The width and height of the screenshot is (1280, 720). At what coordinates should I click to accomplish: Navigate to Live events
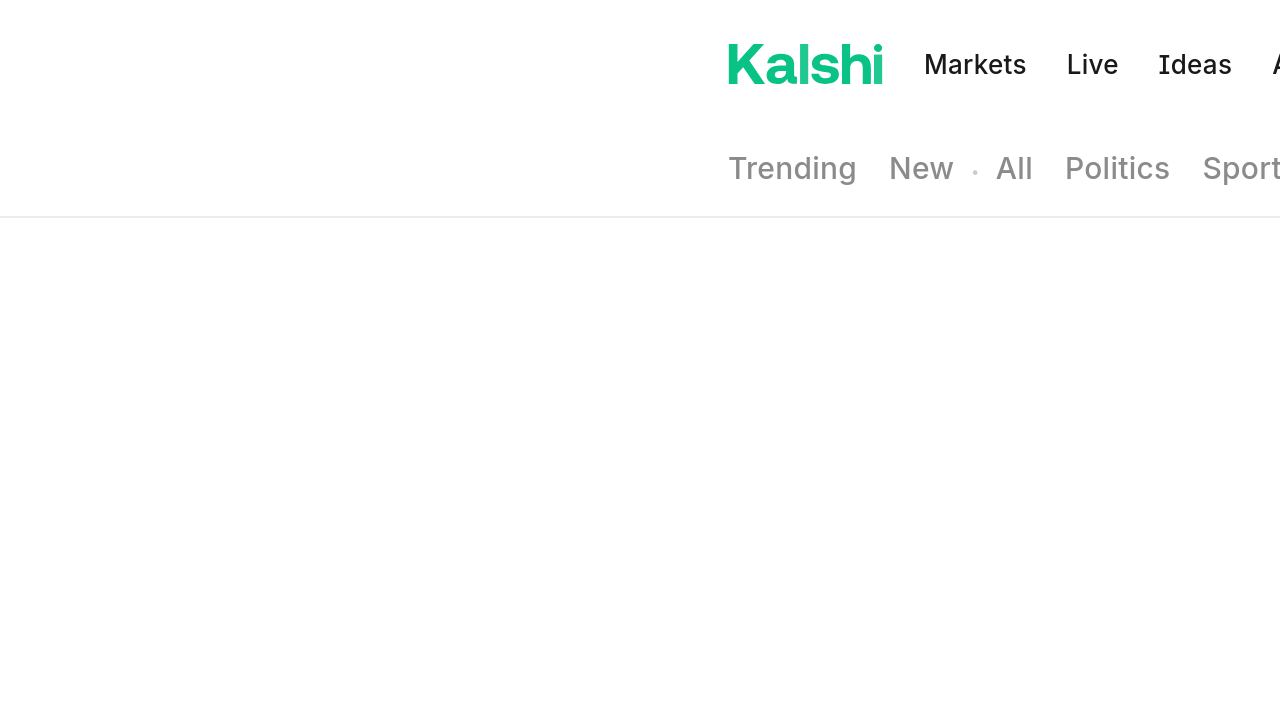(x=1092, y=64)
